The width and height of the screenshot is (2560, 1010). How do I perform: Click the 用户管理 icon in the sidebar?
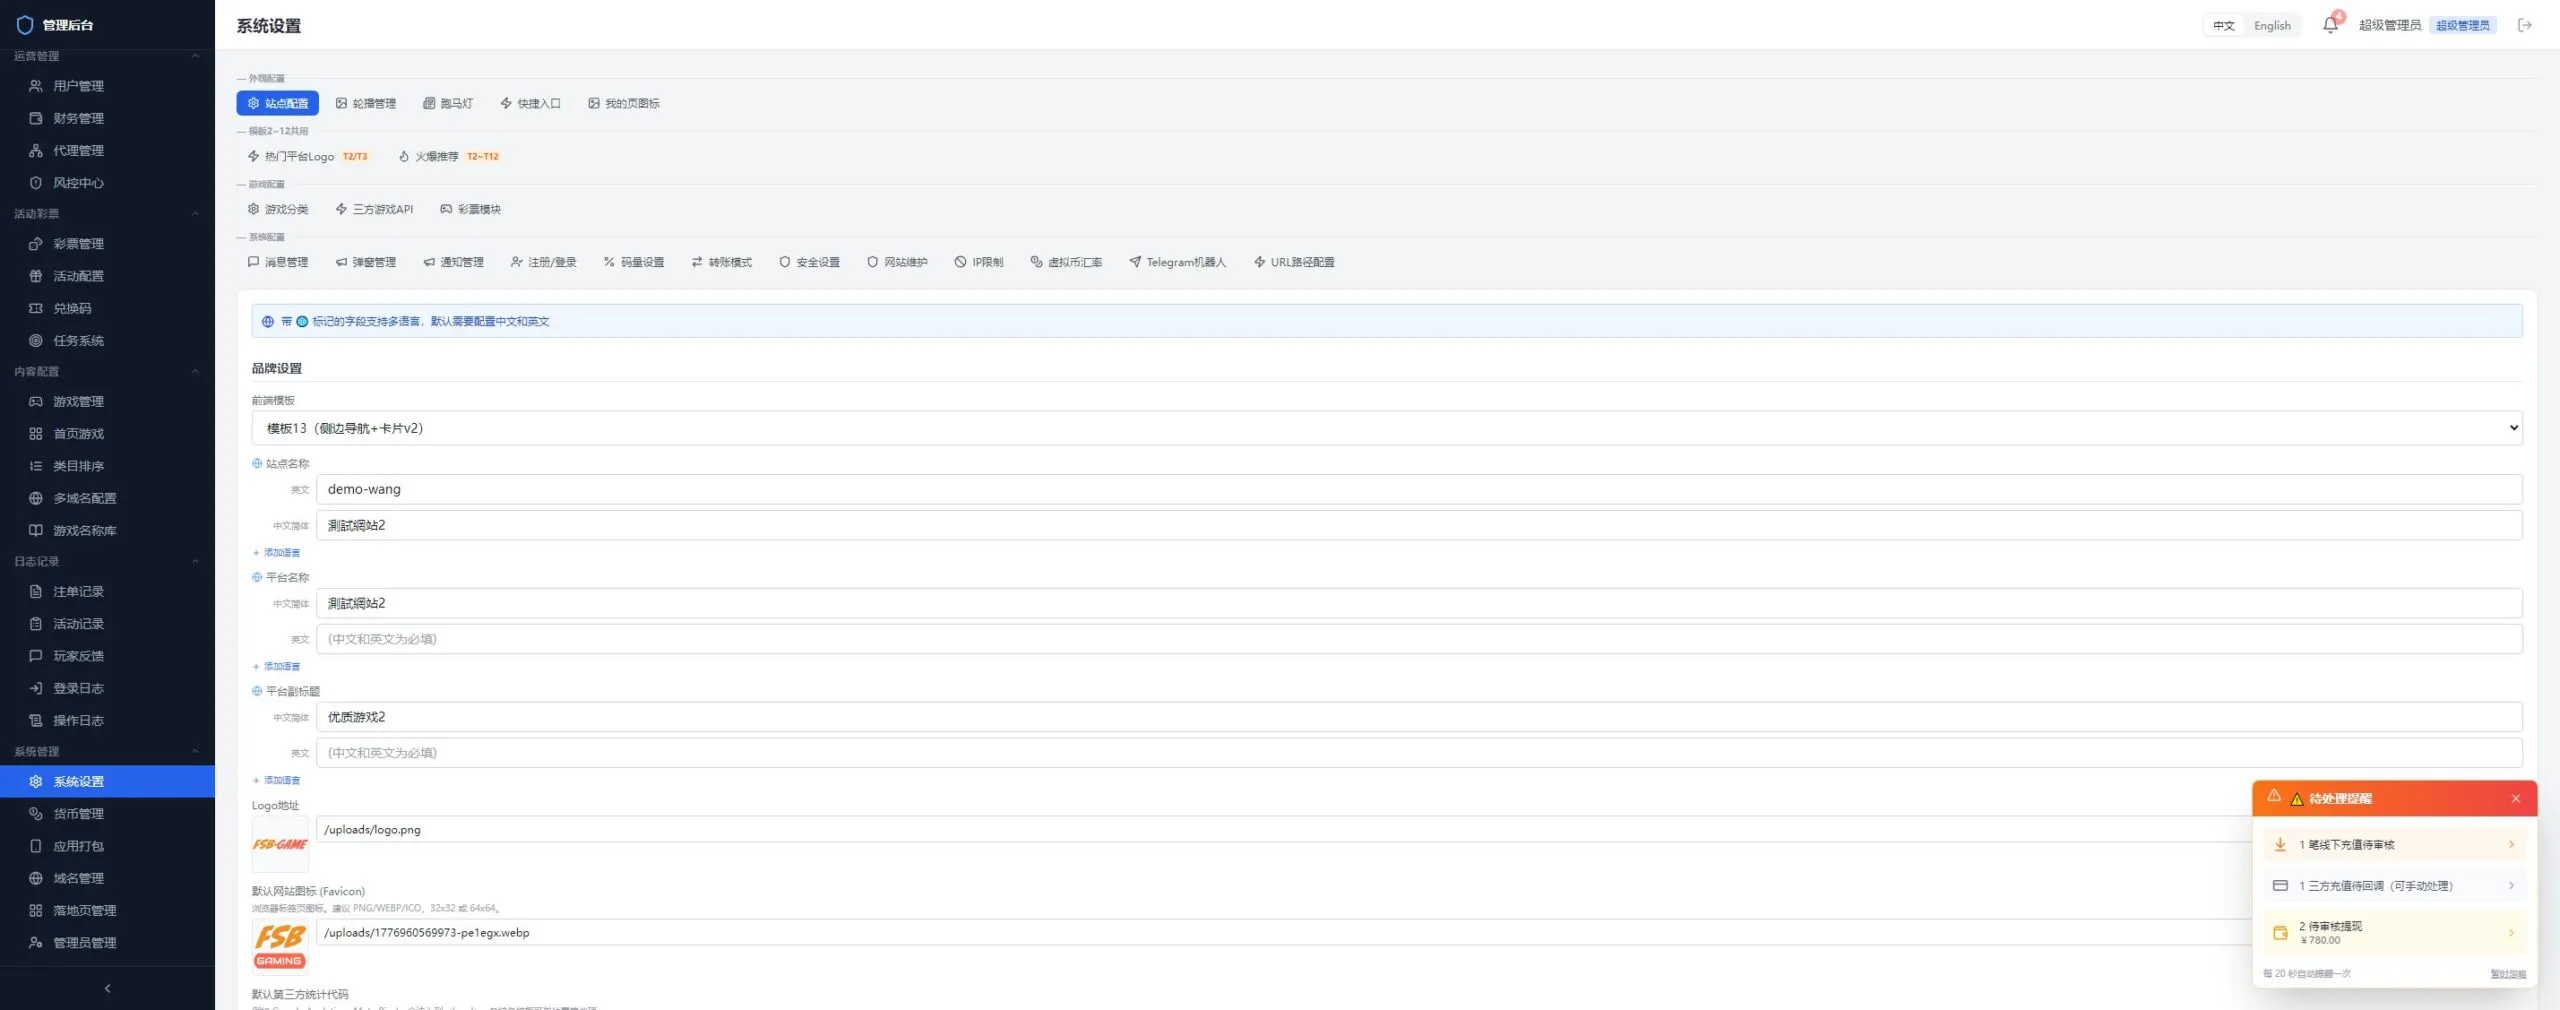(35, 86)
